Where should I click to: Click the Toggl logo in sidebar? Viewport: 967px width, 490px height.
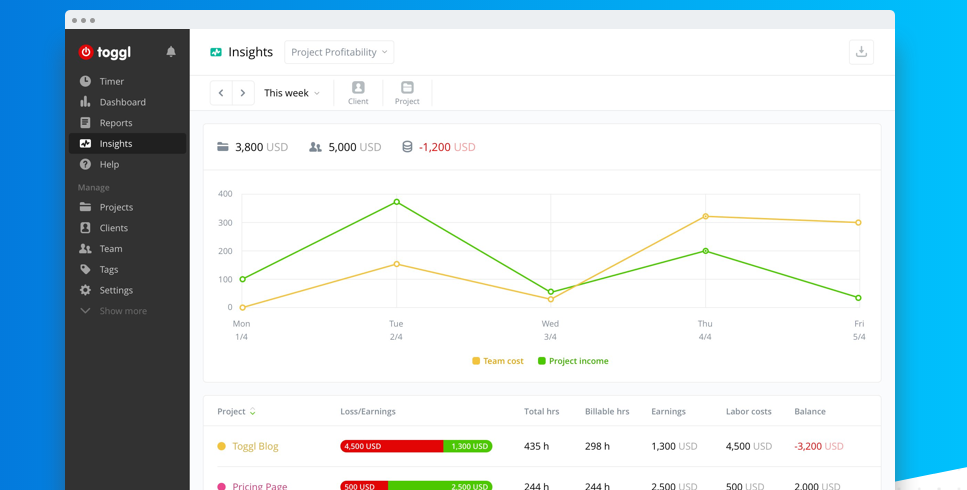coord(105,52)
